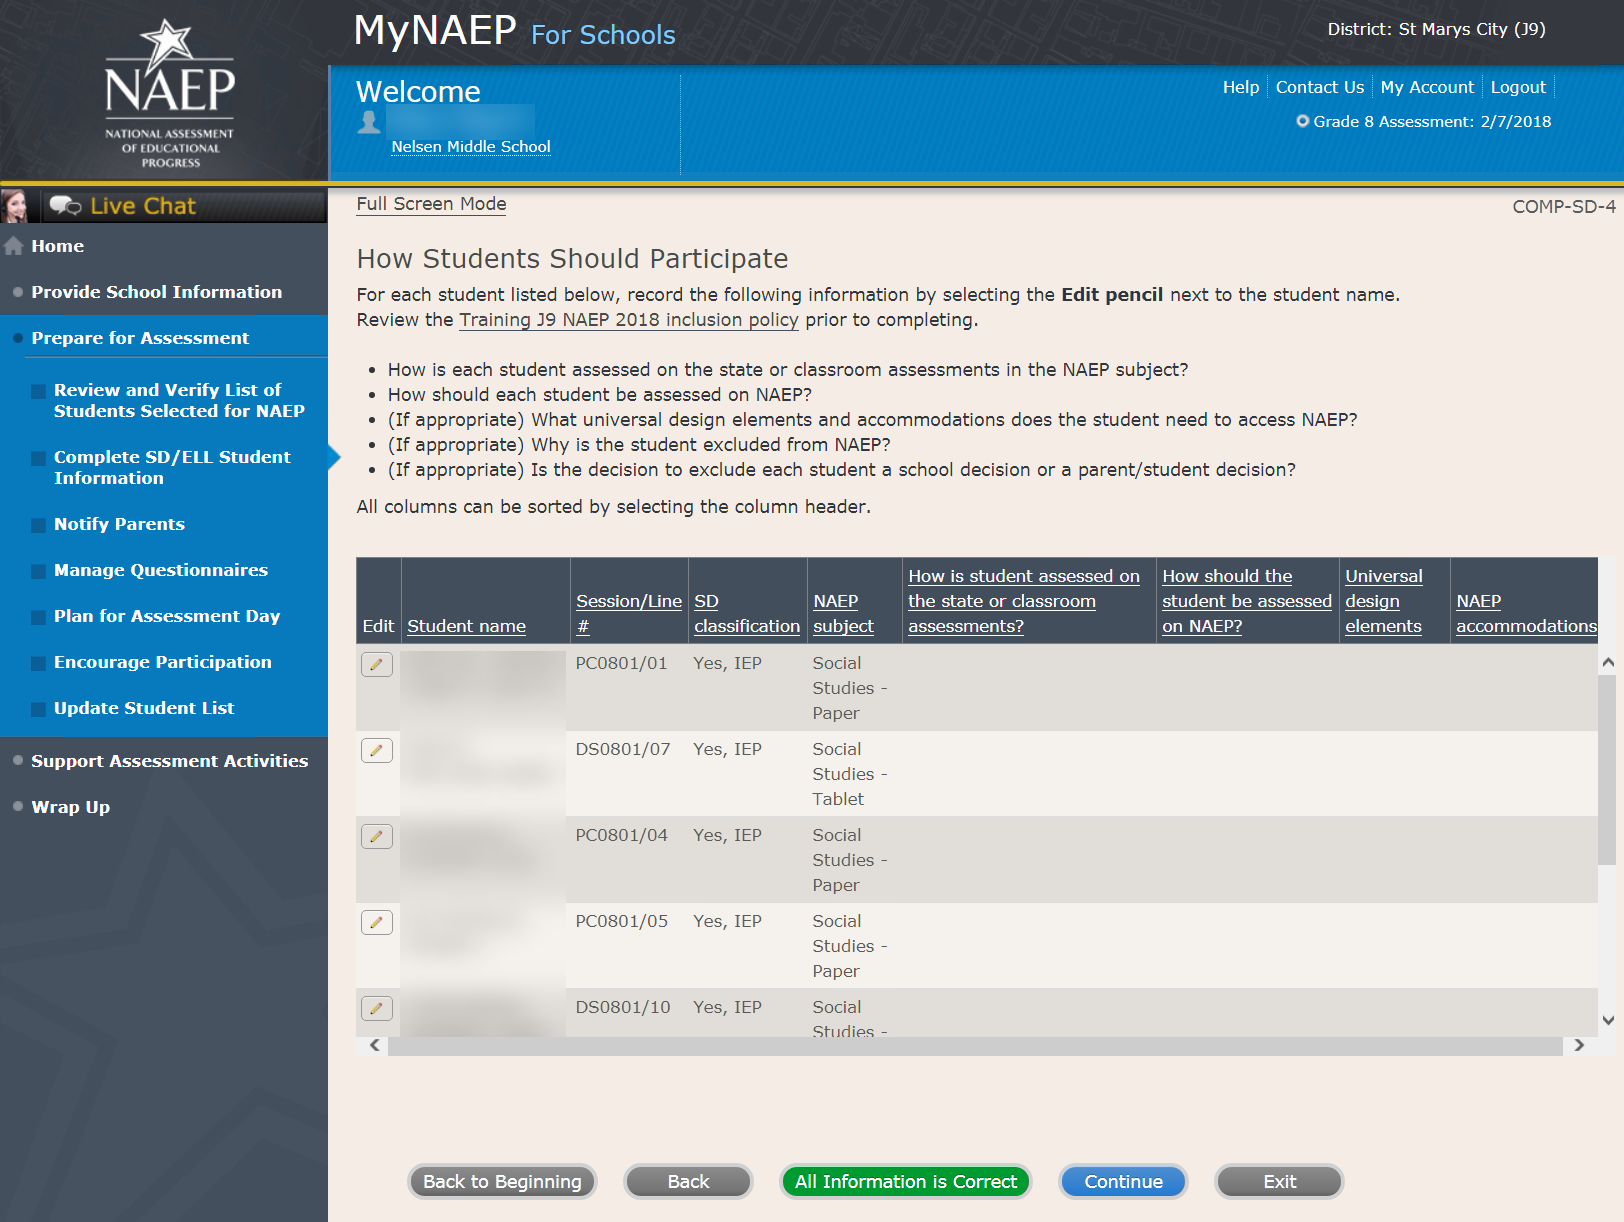
Task: Click the District: St Marys City (J9) text
Action: pos(1436,30)
